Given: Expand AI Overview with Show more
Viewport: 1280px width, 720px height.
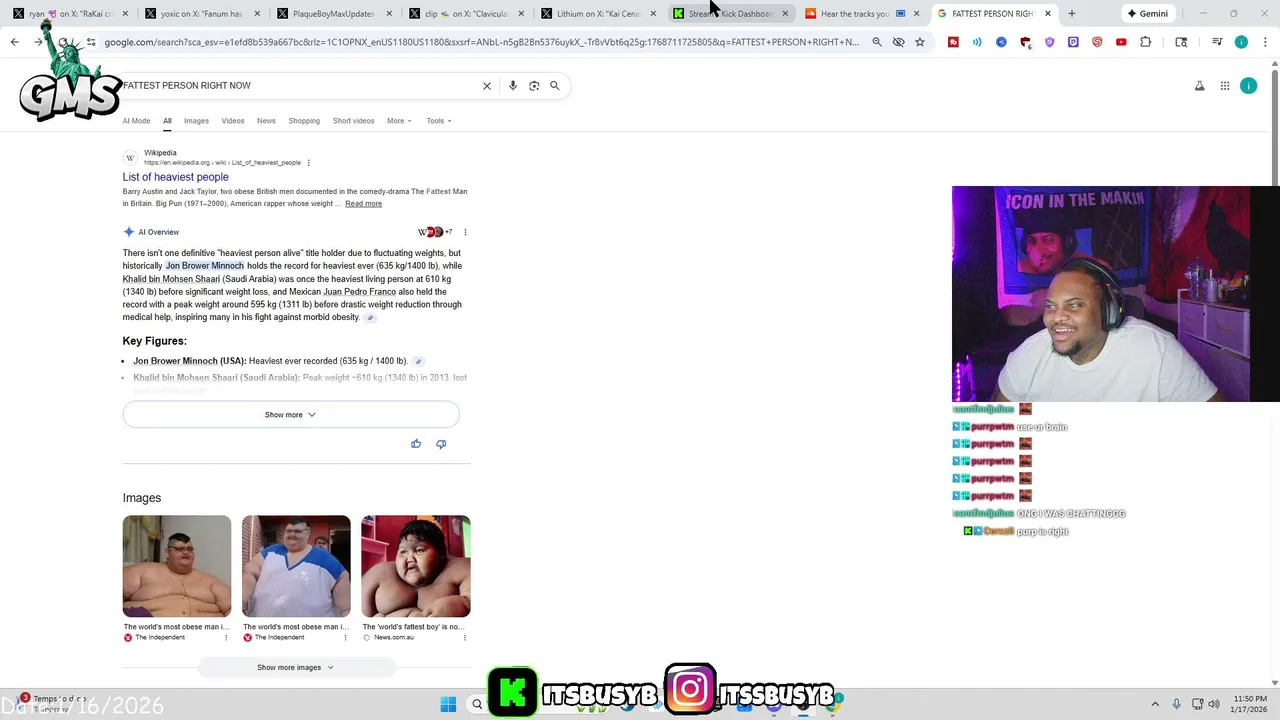Looking at the screenshot, I should click(x=291, y=415).
